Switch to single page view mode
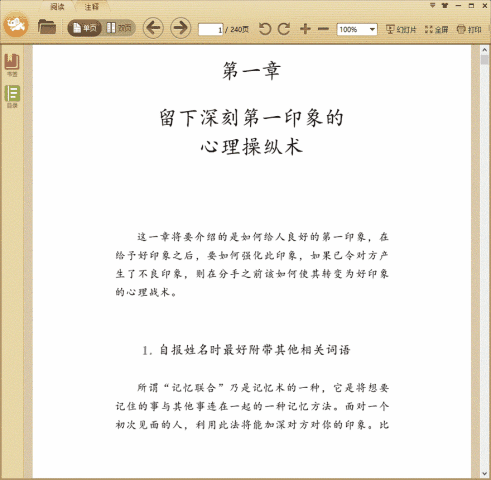Image resolution: width=491 pixels, height=480 pixels. 85,28
